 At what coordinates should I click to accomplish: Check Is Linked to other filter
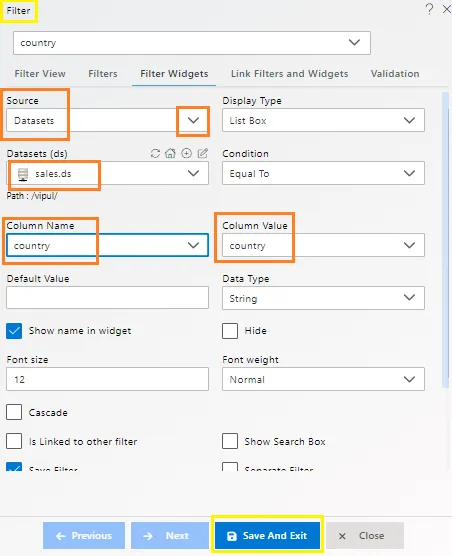14,441
